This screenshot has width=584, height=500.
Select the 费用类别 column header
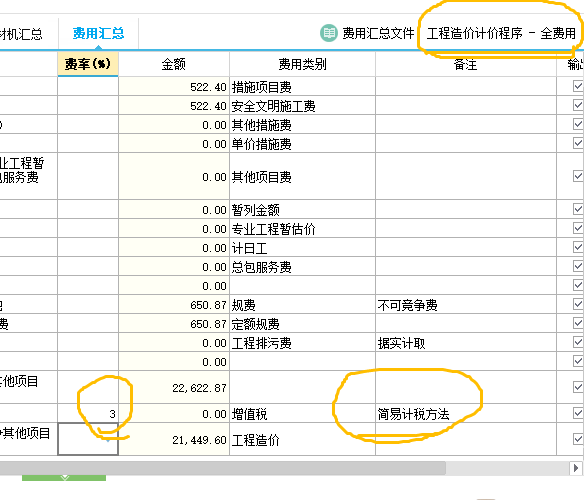tap(302, 64)
